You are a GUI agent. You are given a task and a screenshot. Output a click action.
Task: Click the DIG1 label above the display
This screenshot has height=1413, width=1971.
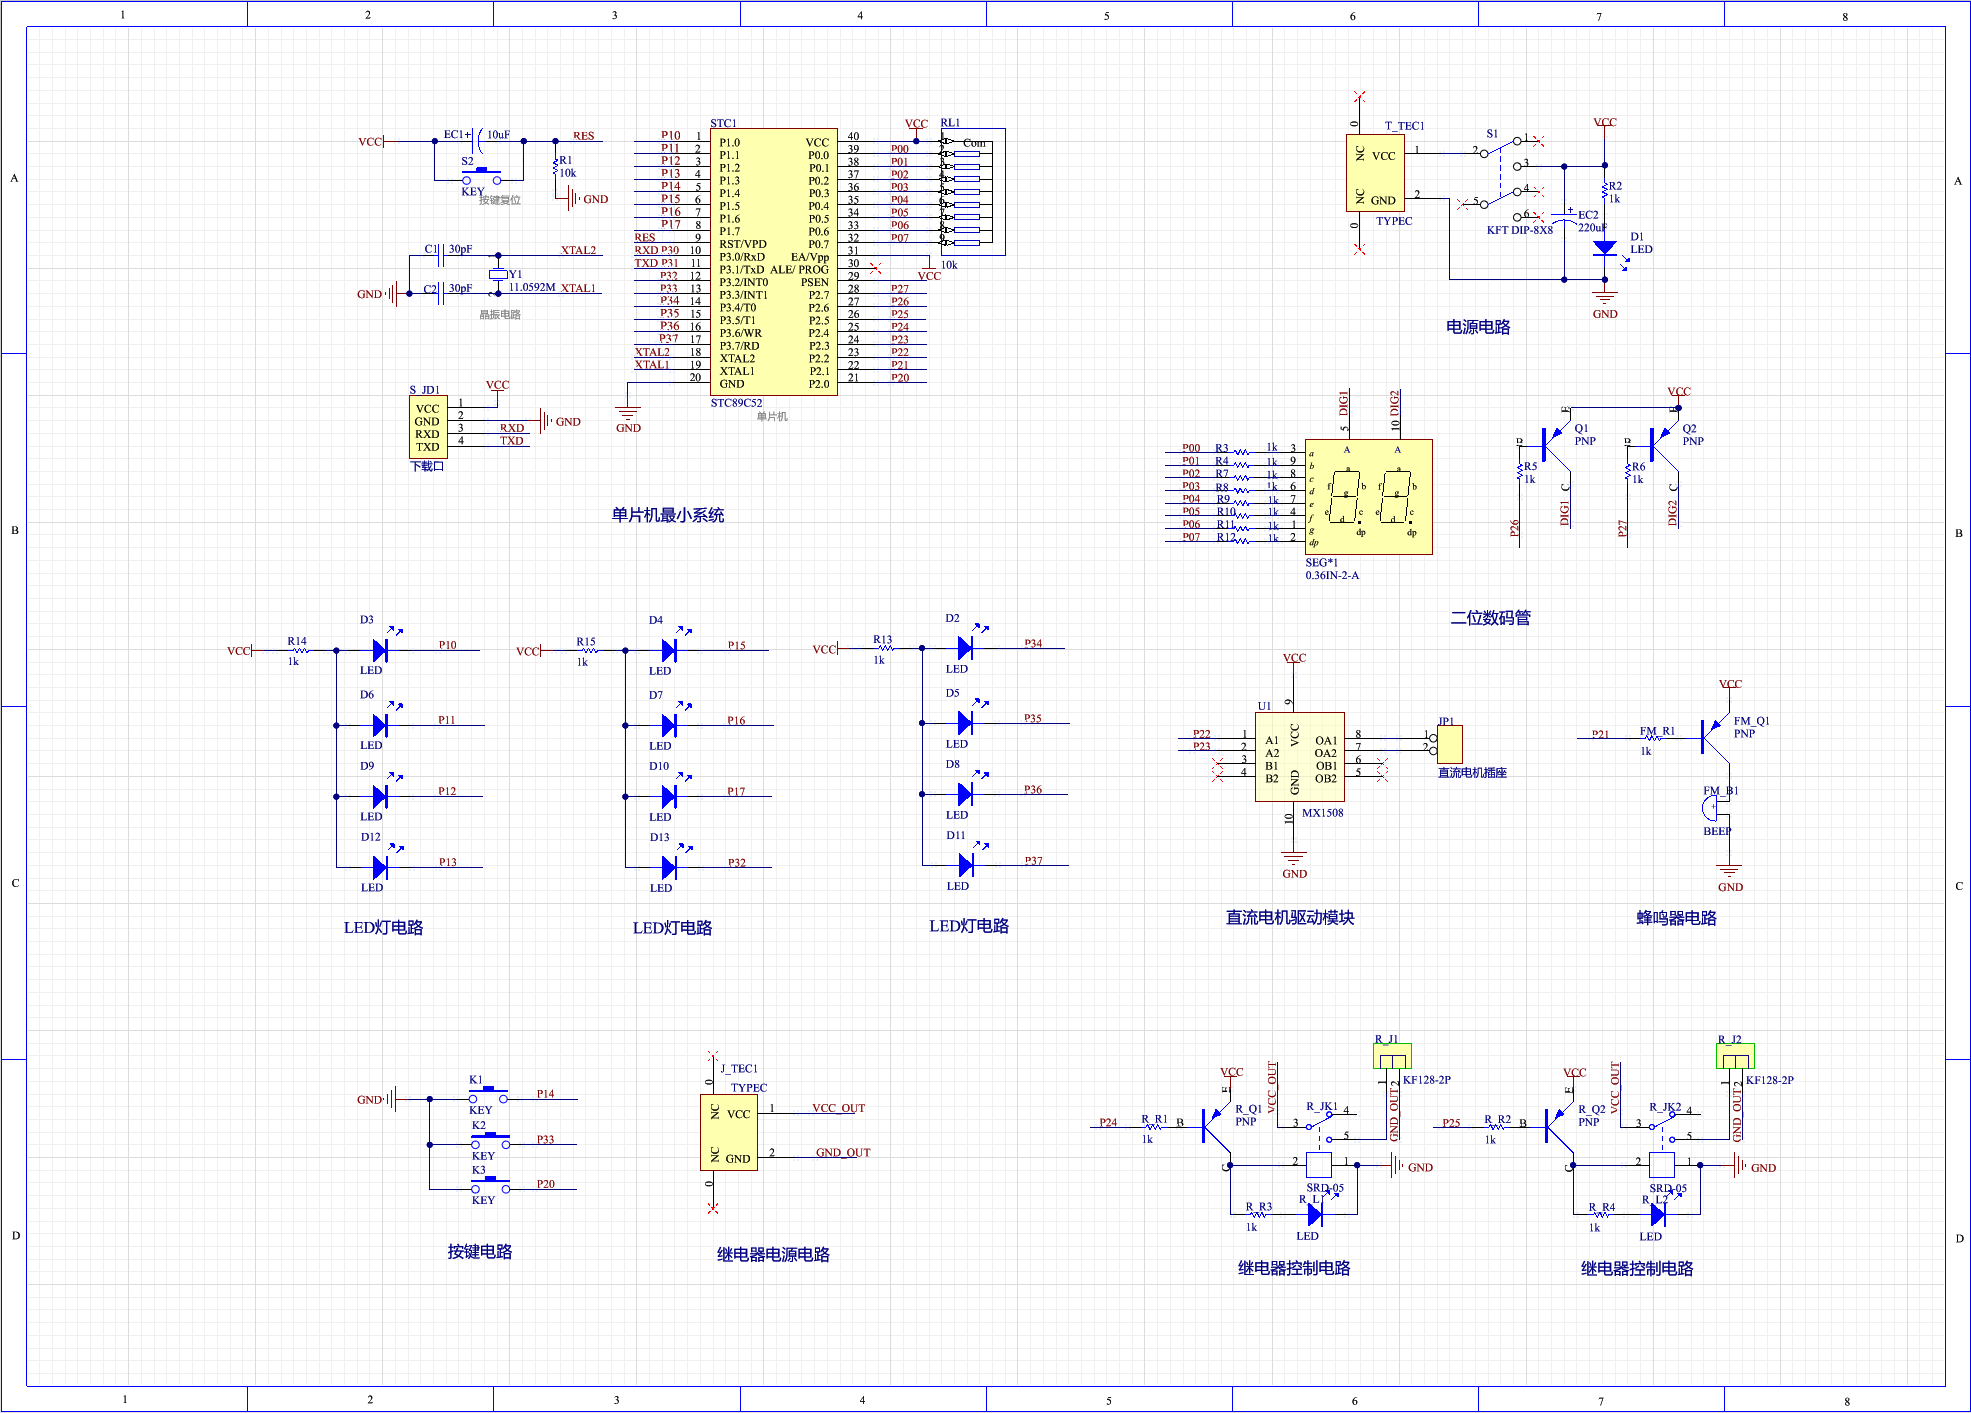(x=1344, y=404)
